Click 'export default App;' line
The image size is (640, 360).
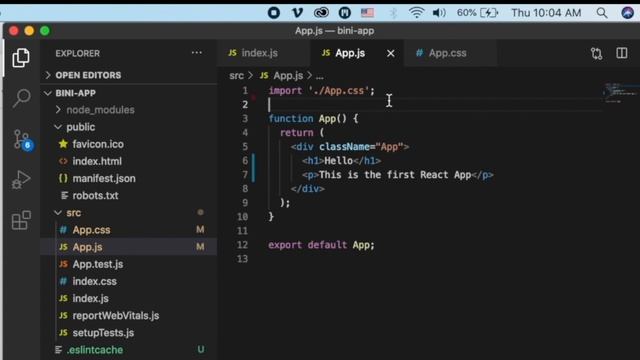pos(321,245)
